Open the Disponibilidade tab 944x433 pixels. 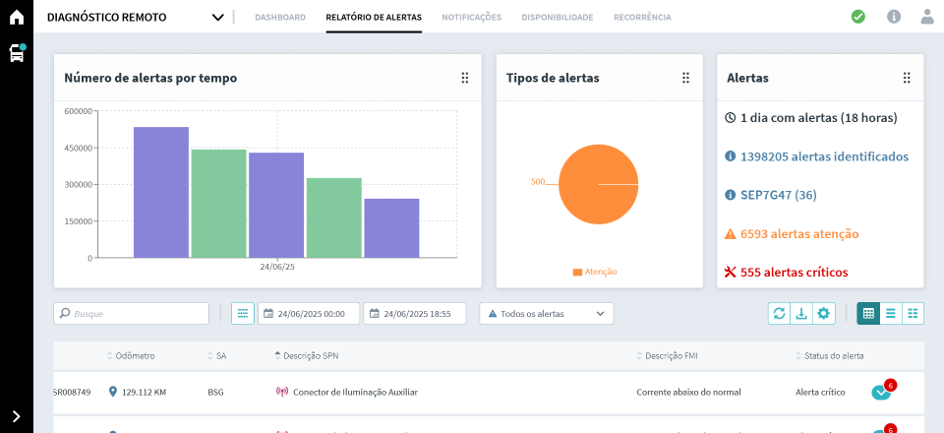click(557, 17)
